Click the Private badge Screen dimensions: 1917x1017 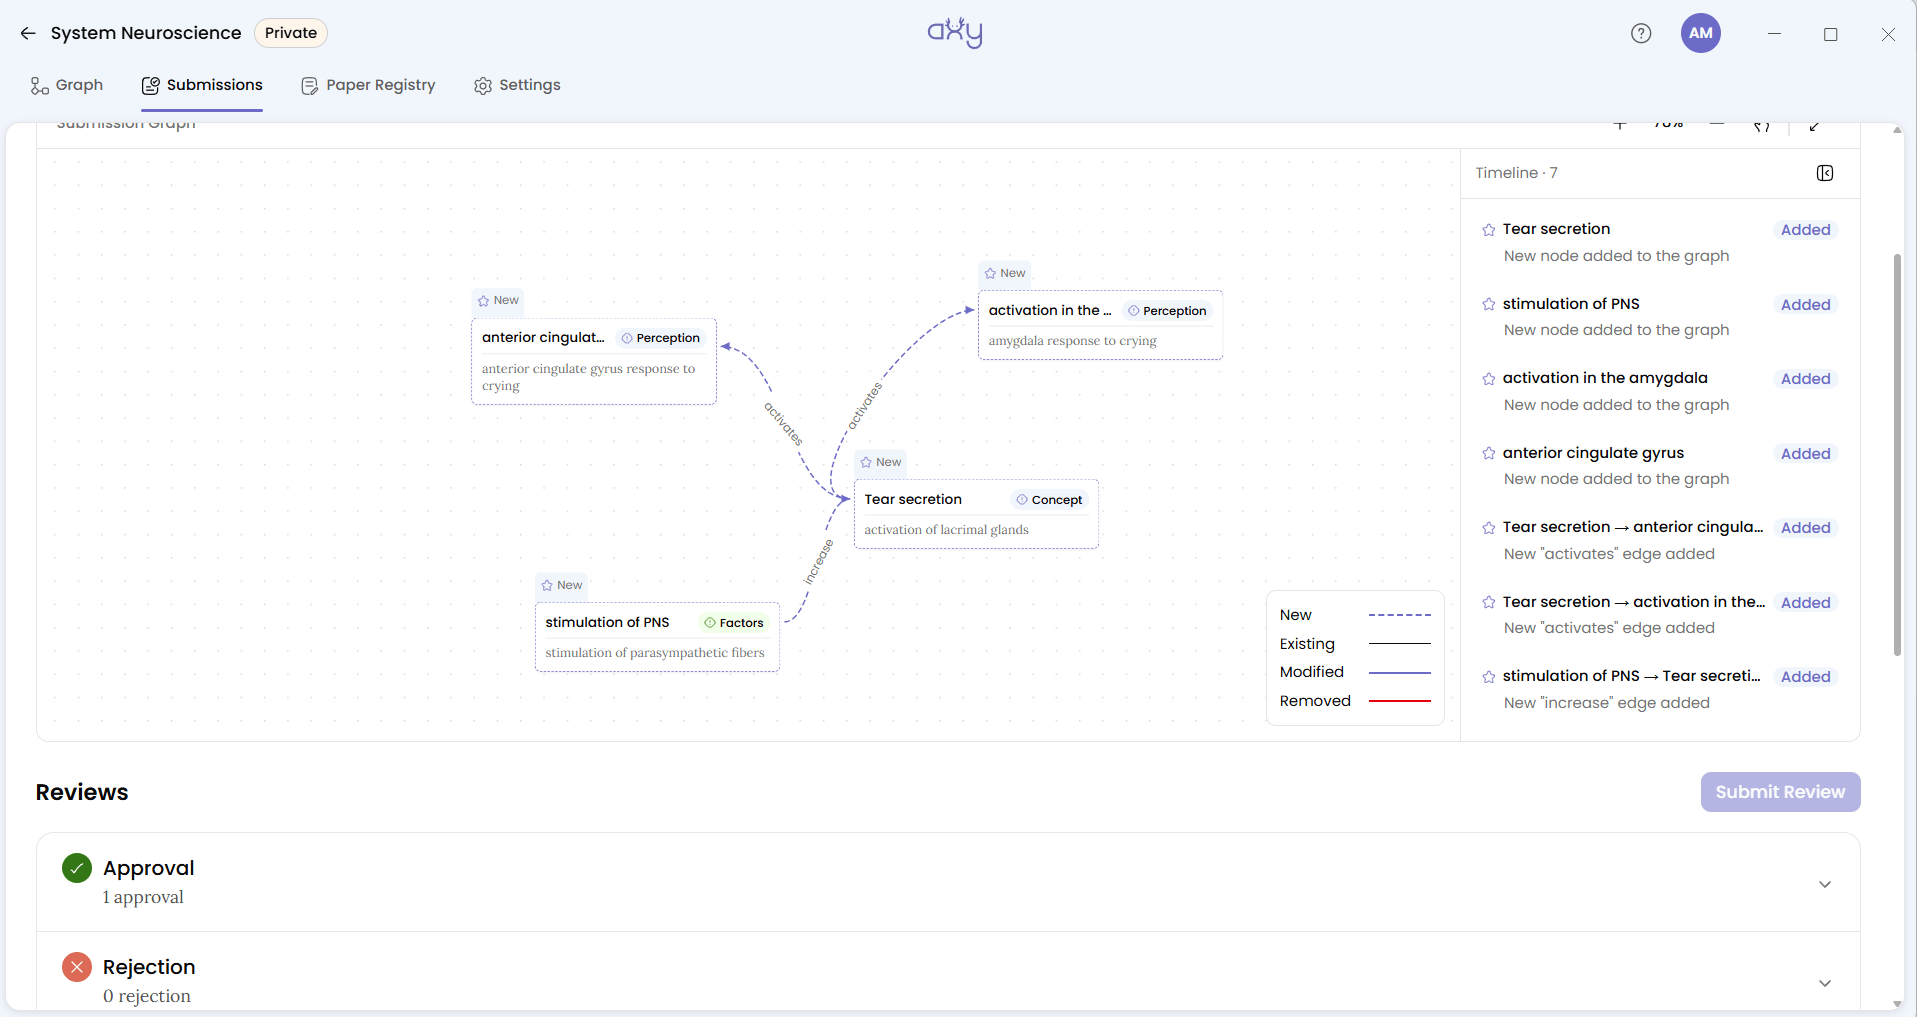[291, 33]
